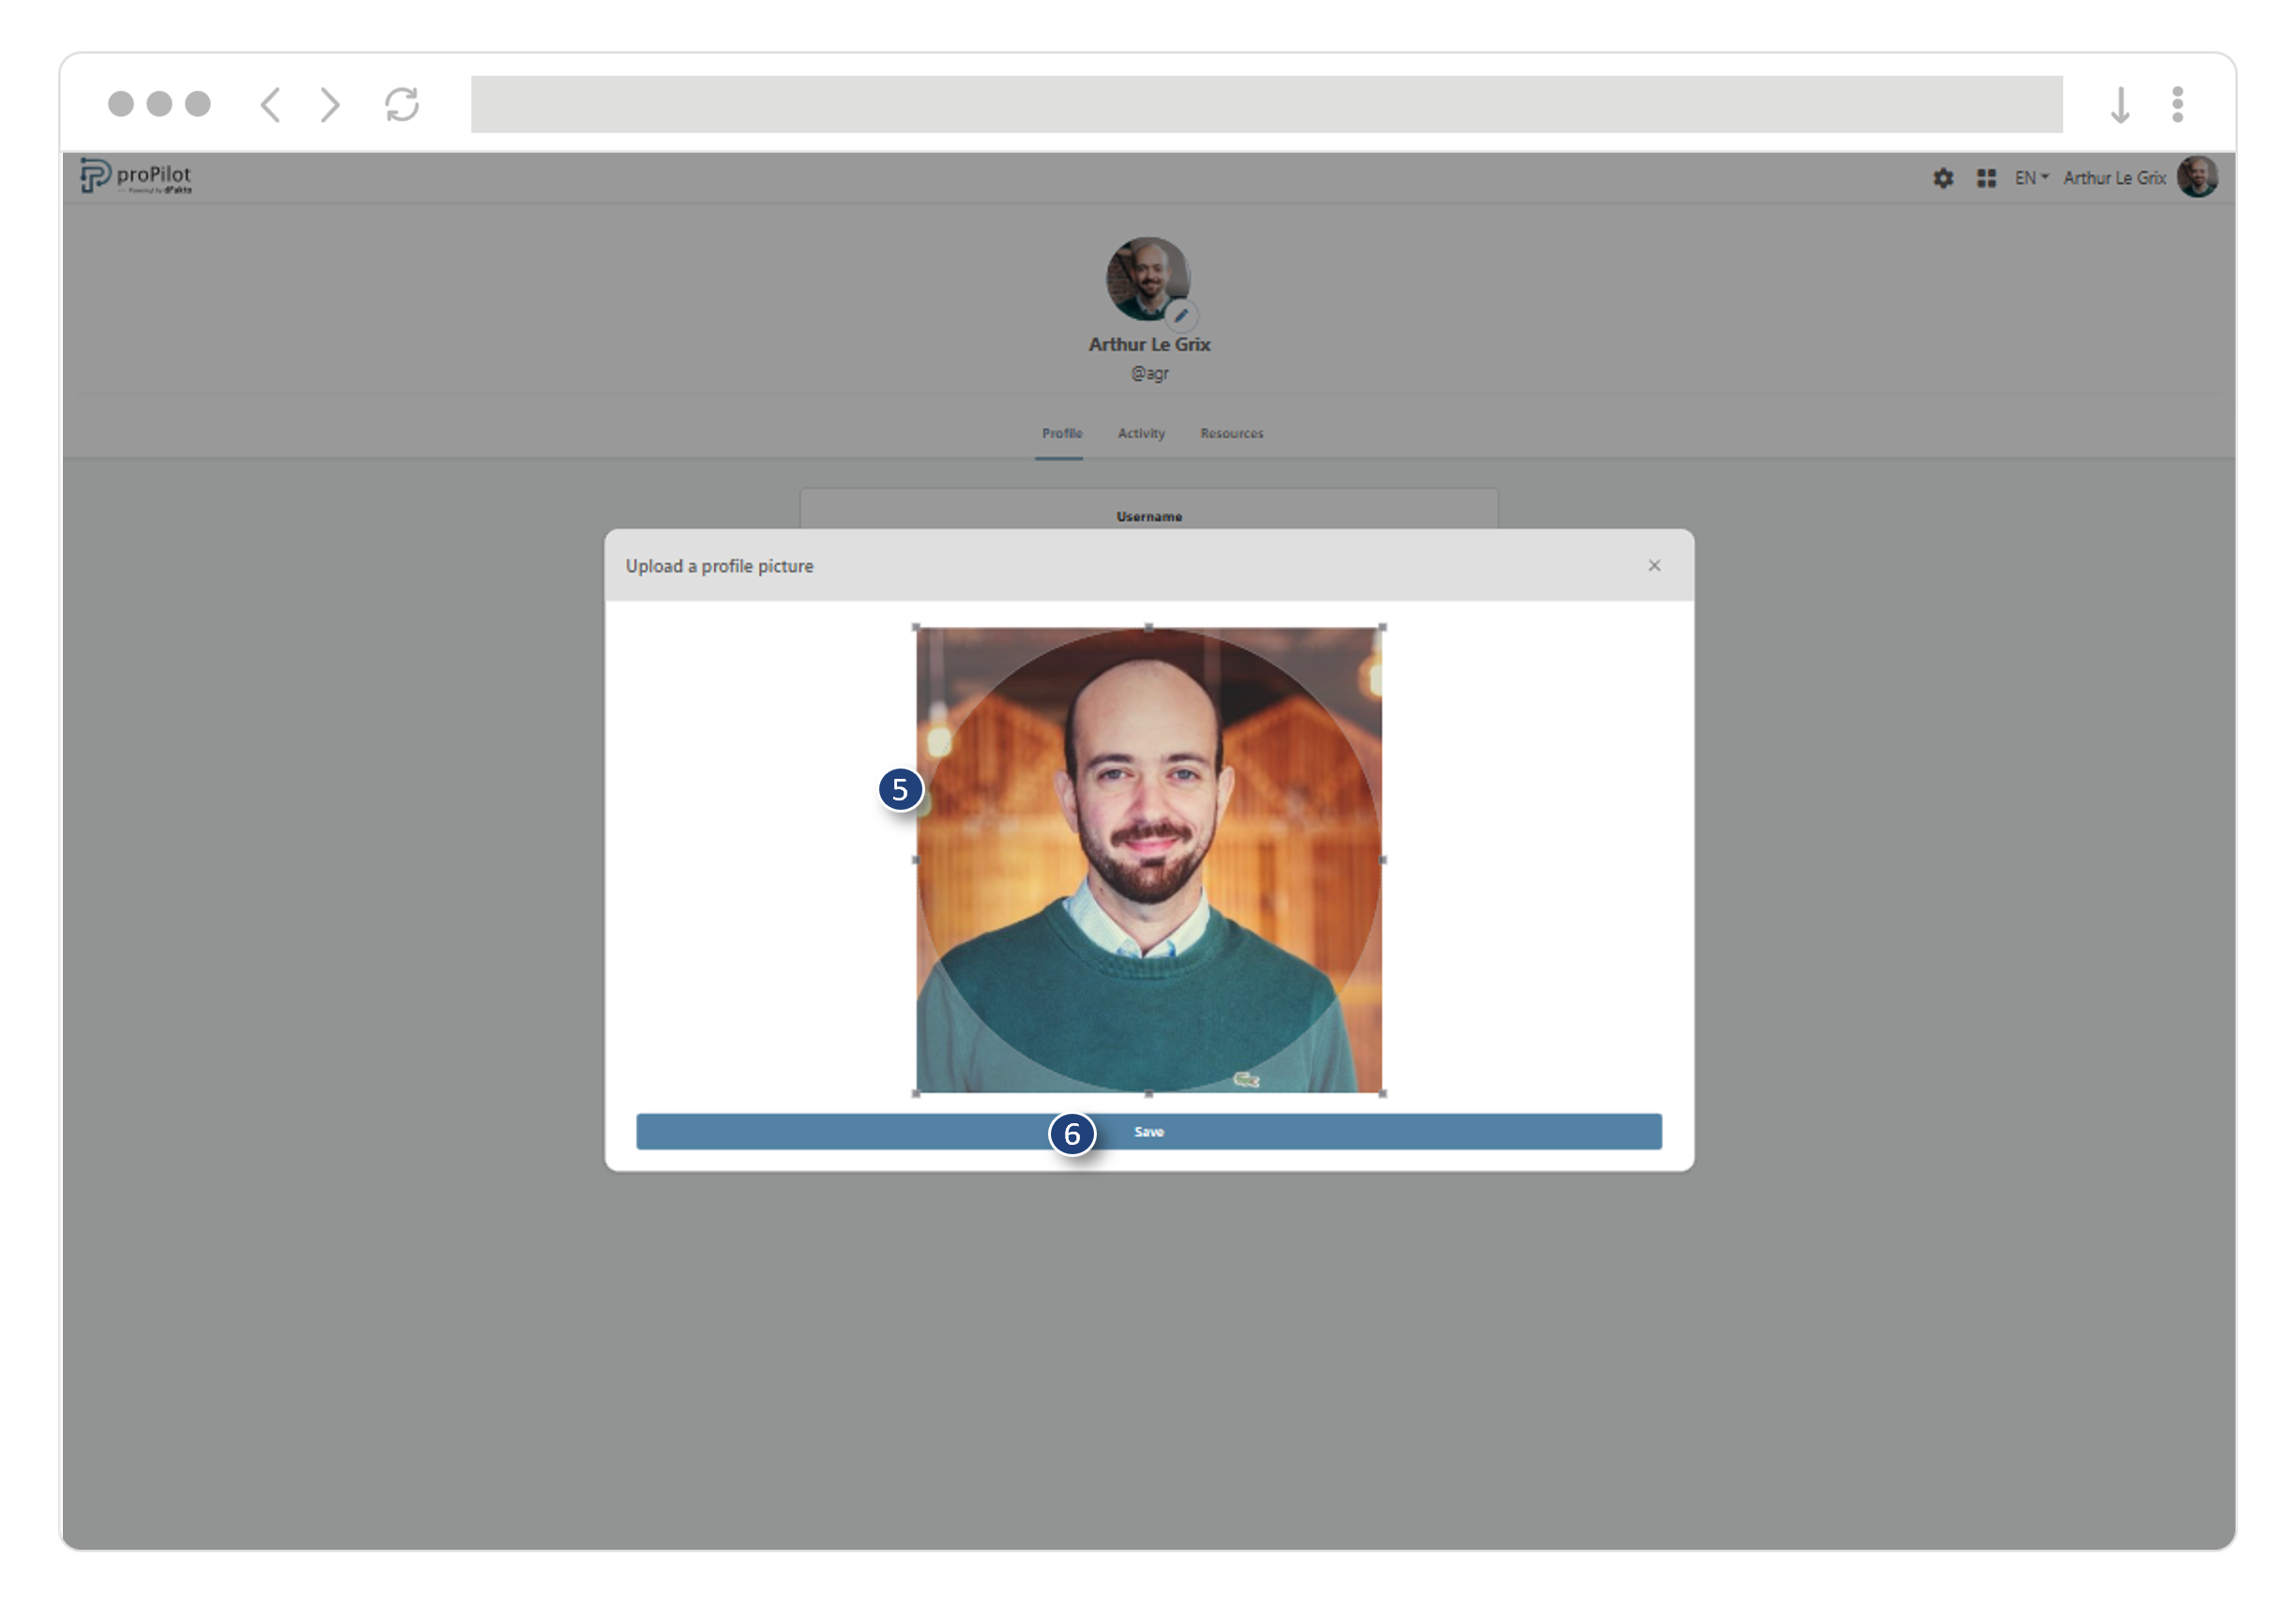Click the top-left crop handle of the image

[916, 627]
